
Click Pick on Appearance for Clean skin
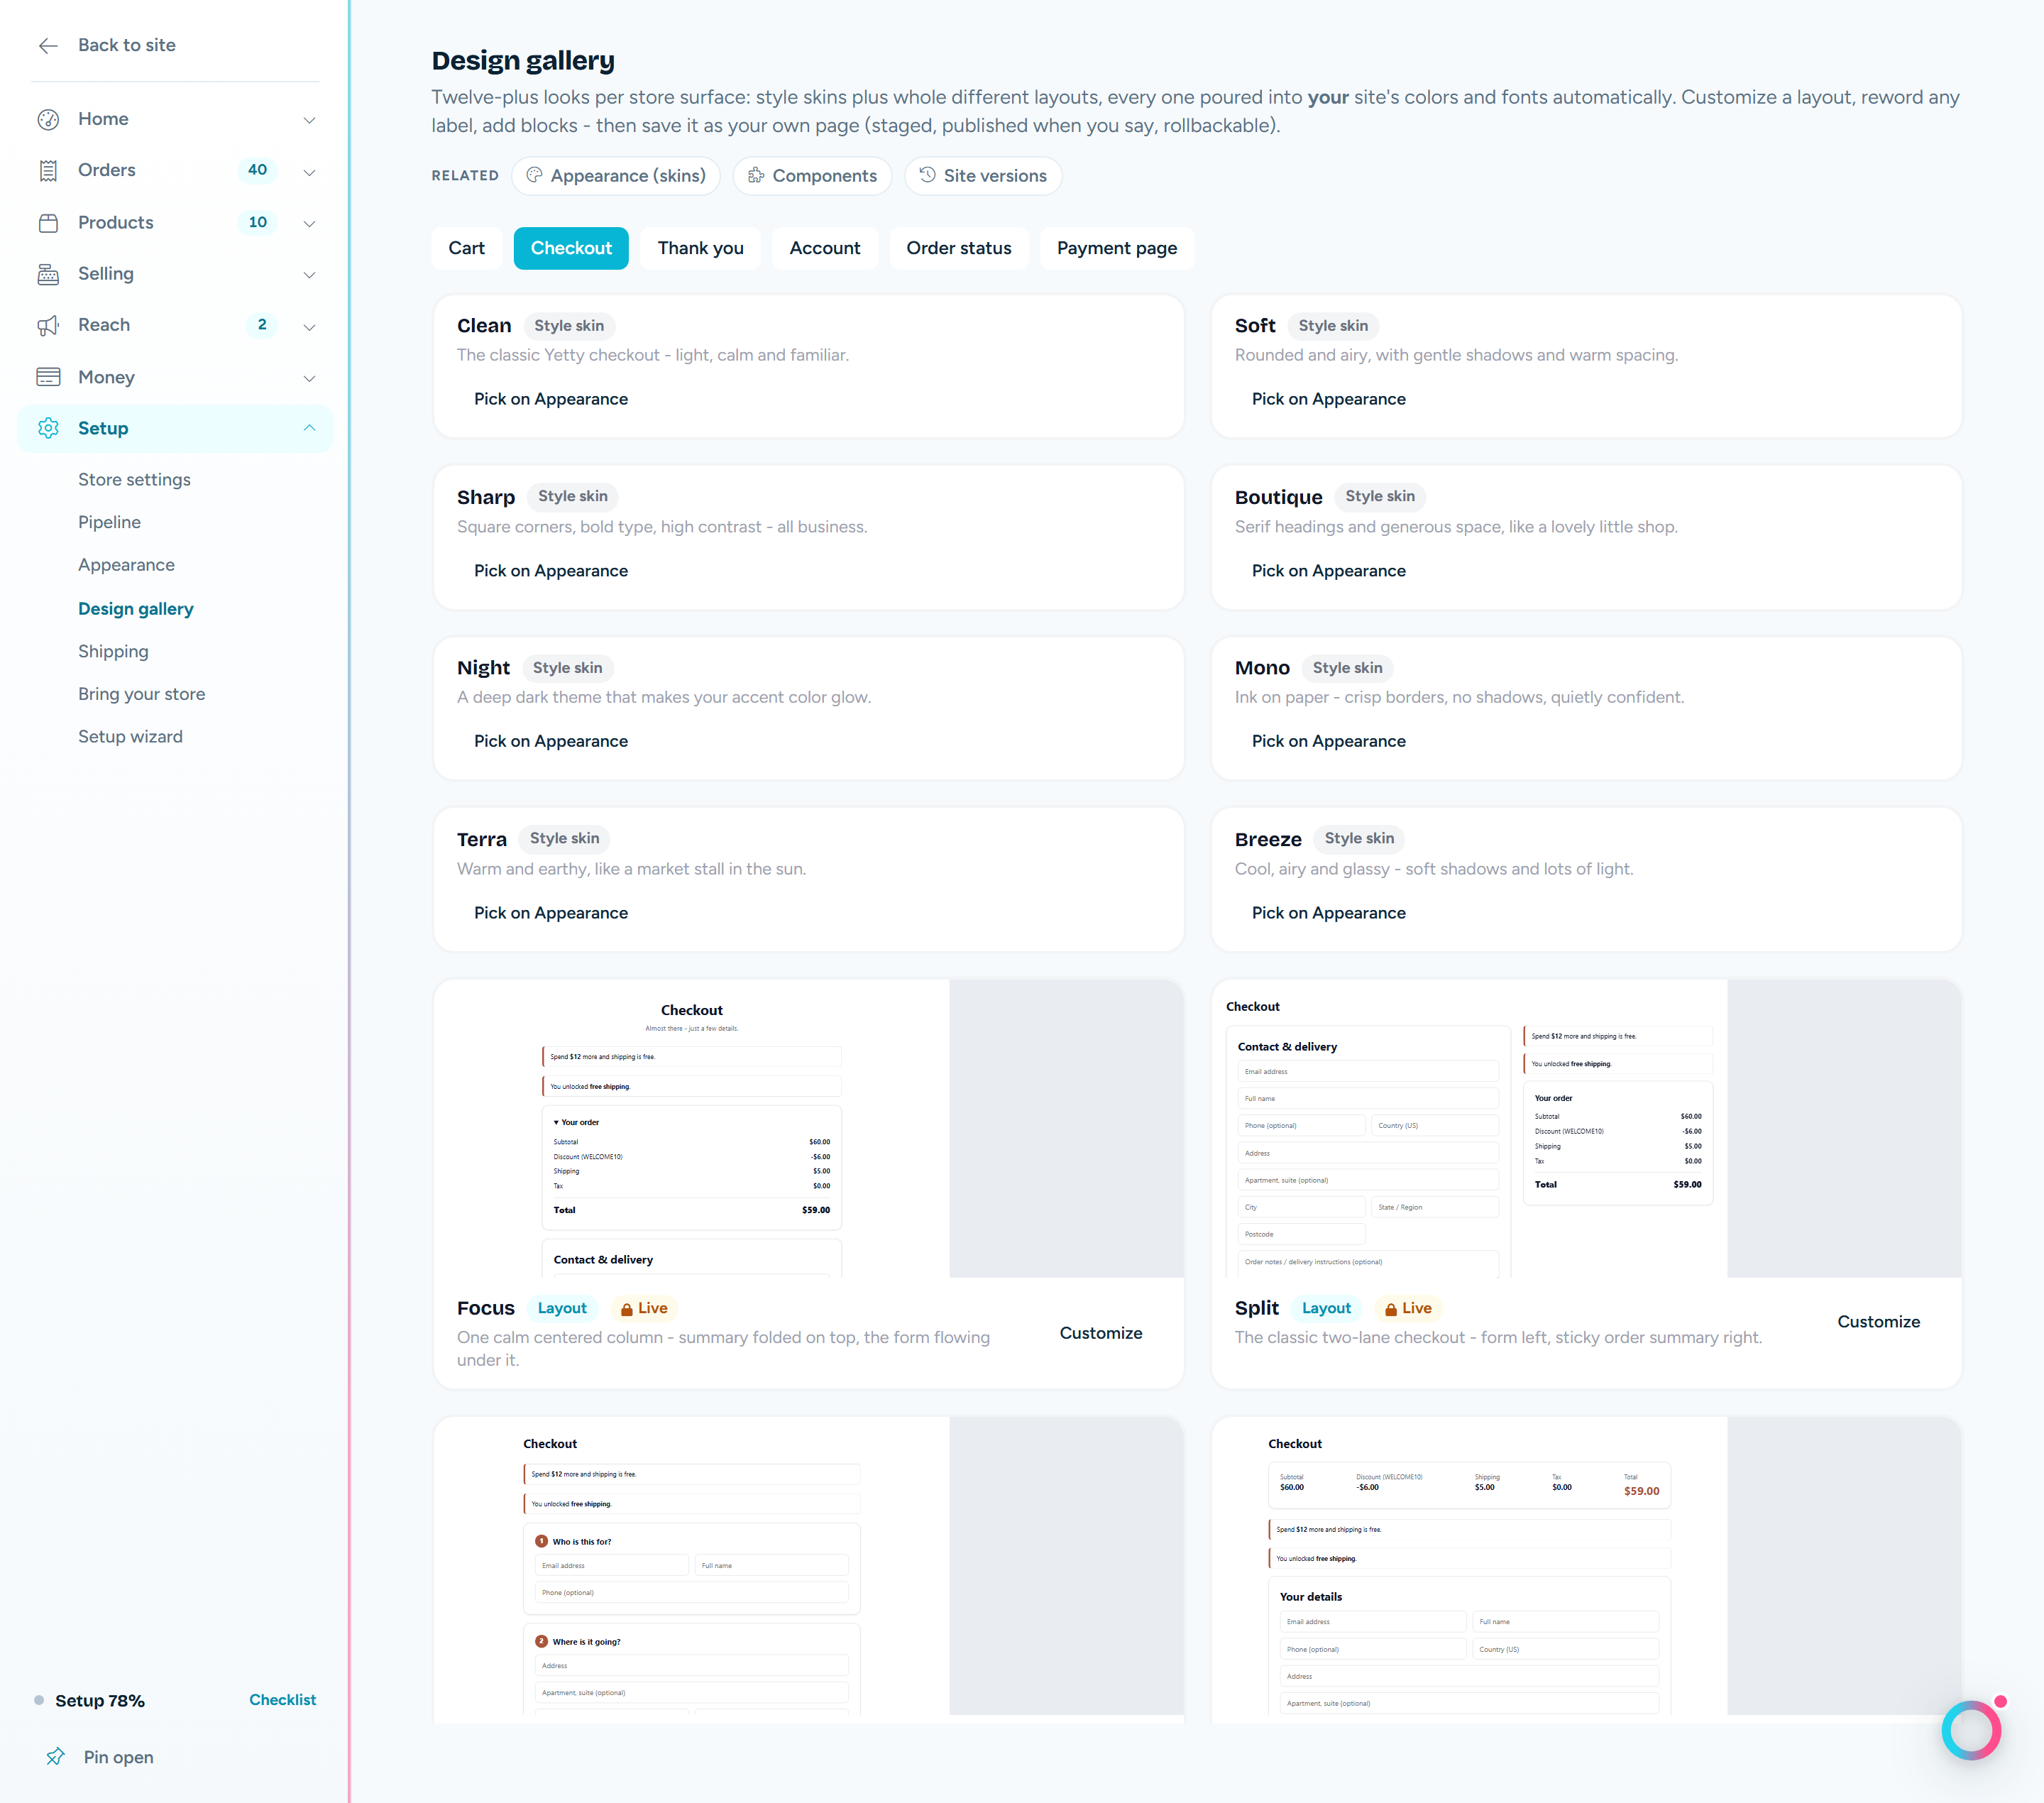click(x=551, y=399)
